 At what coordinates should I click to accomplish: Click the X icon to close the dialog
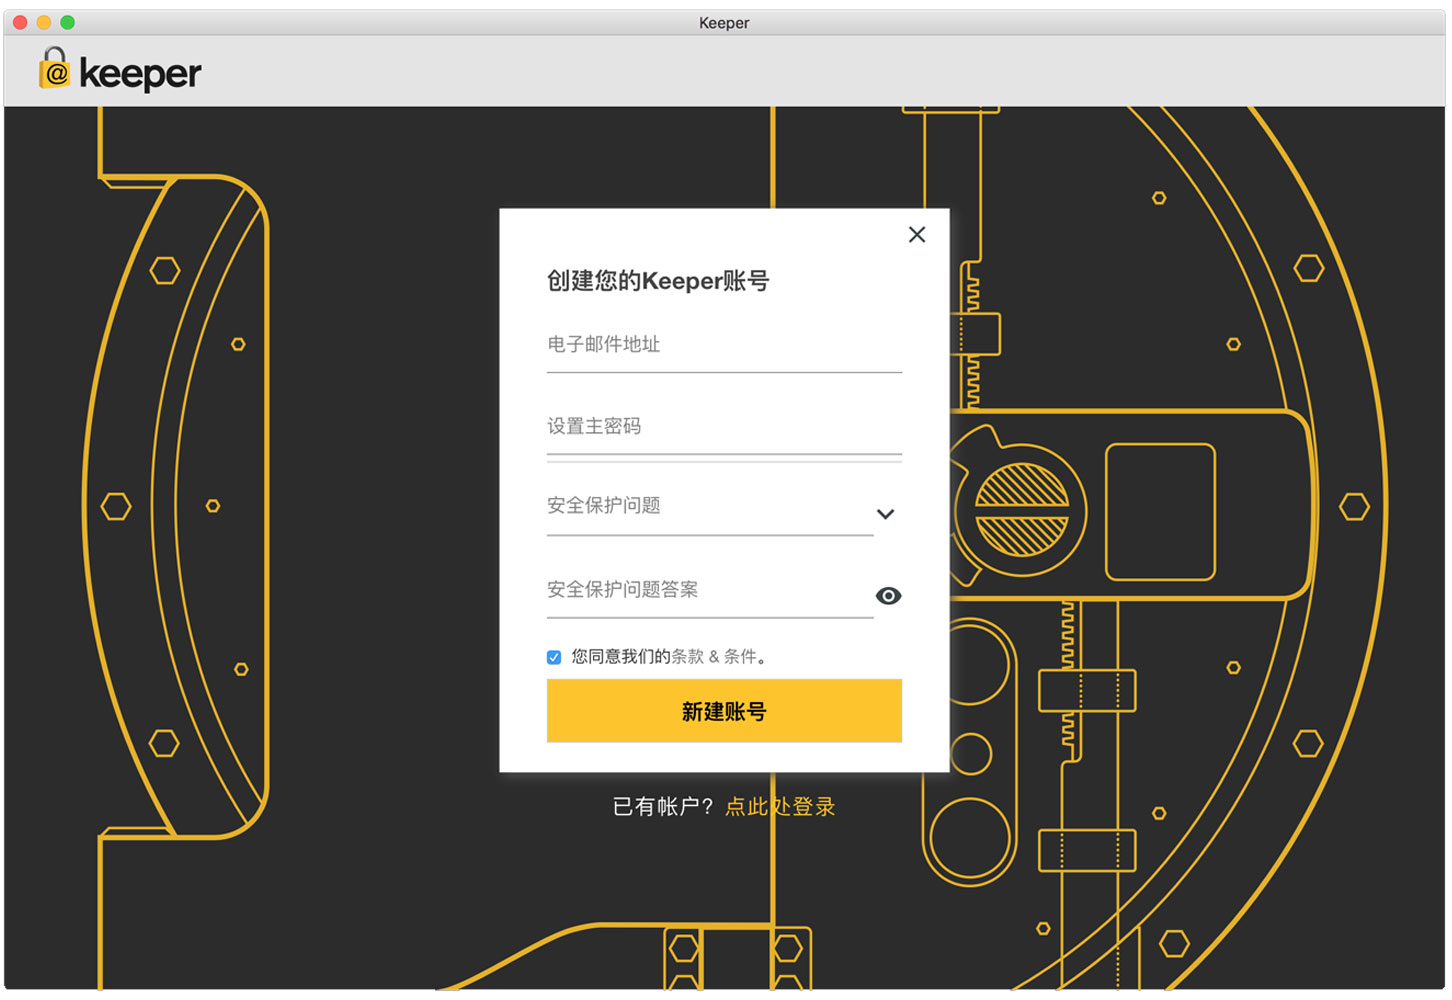(917, 234)
